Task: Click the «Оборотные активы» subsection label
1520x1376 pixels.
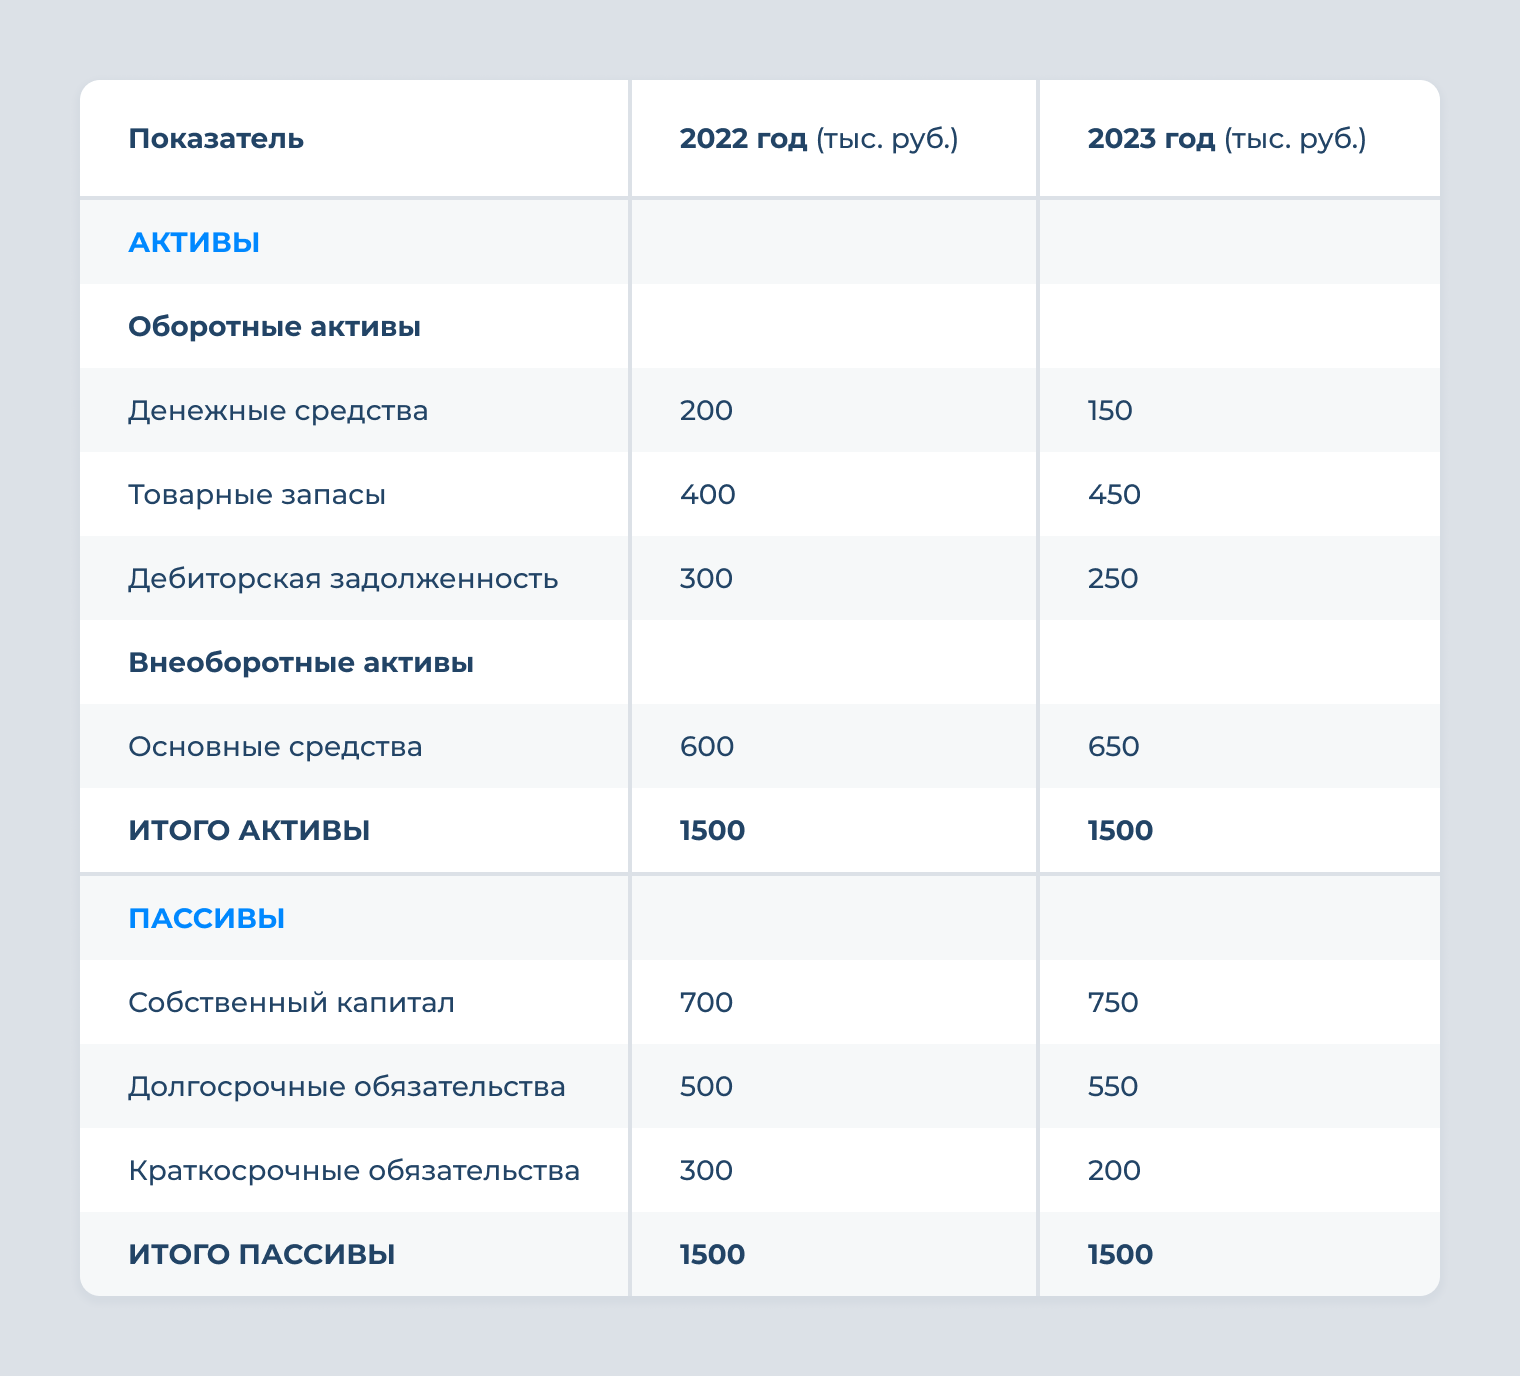Action: tap(274, 326)
